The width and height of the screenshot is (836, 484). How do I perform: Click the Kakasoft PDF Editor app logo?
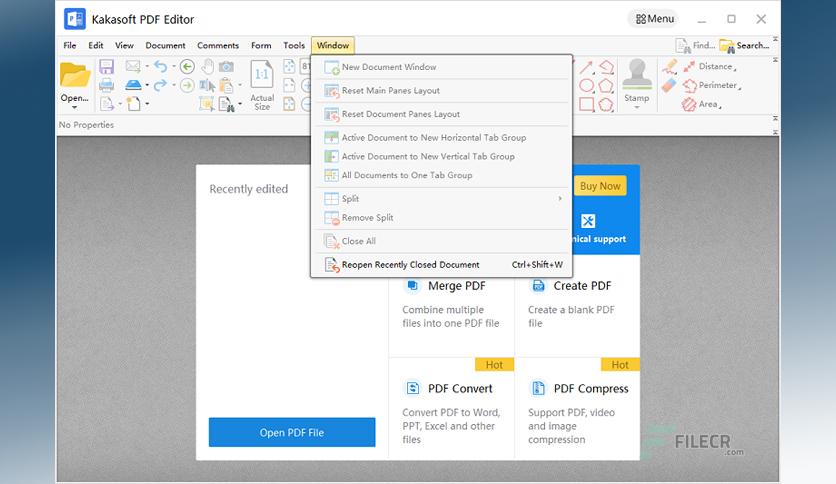pos(75,19)
